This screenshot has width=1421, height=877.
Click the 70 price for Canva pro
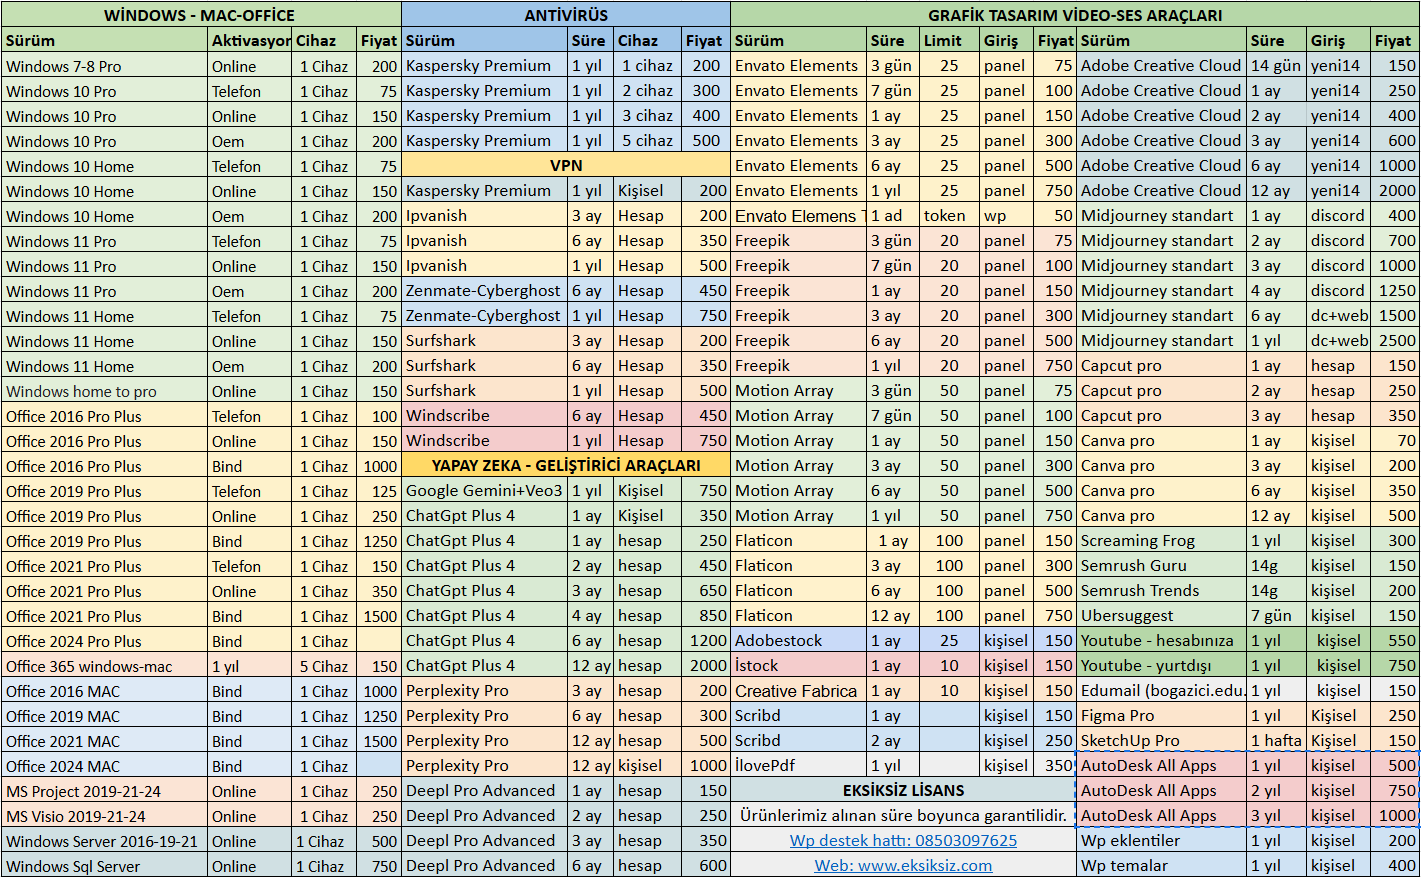(1396, 440)
